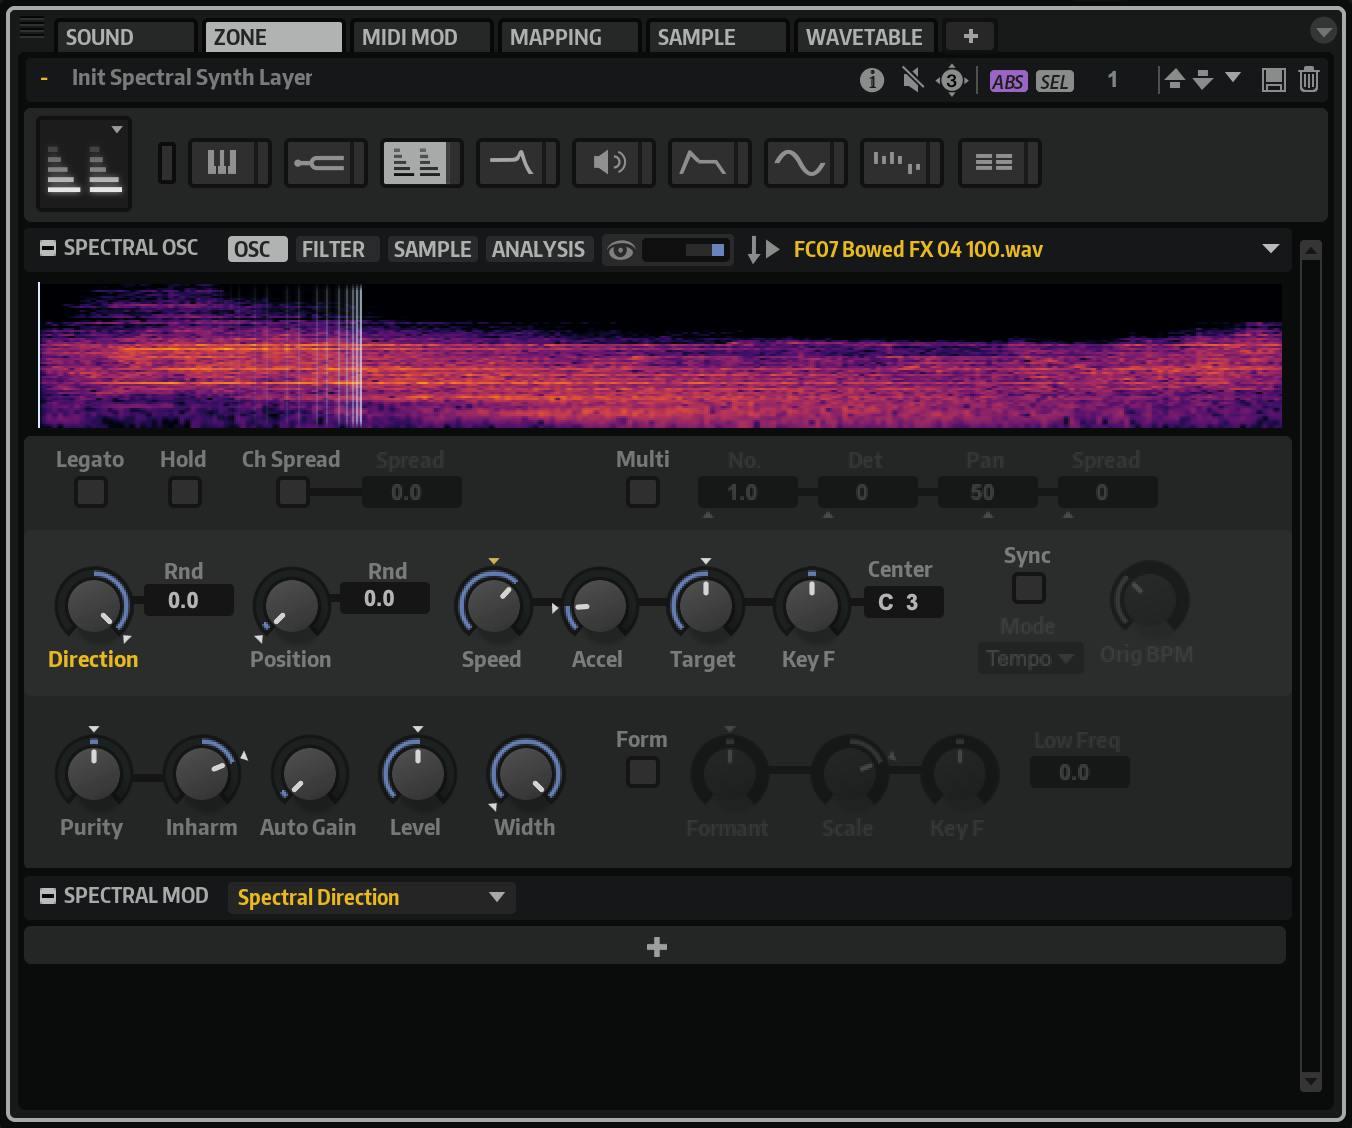Open the Step Modulator section icon
Viewport: 1352px width, 1128px height.
pos(895,163)
